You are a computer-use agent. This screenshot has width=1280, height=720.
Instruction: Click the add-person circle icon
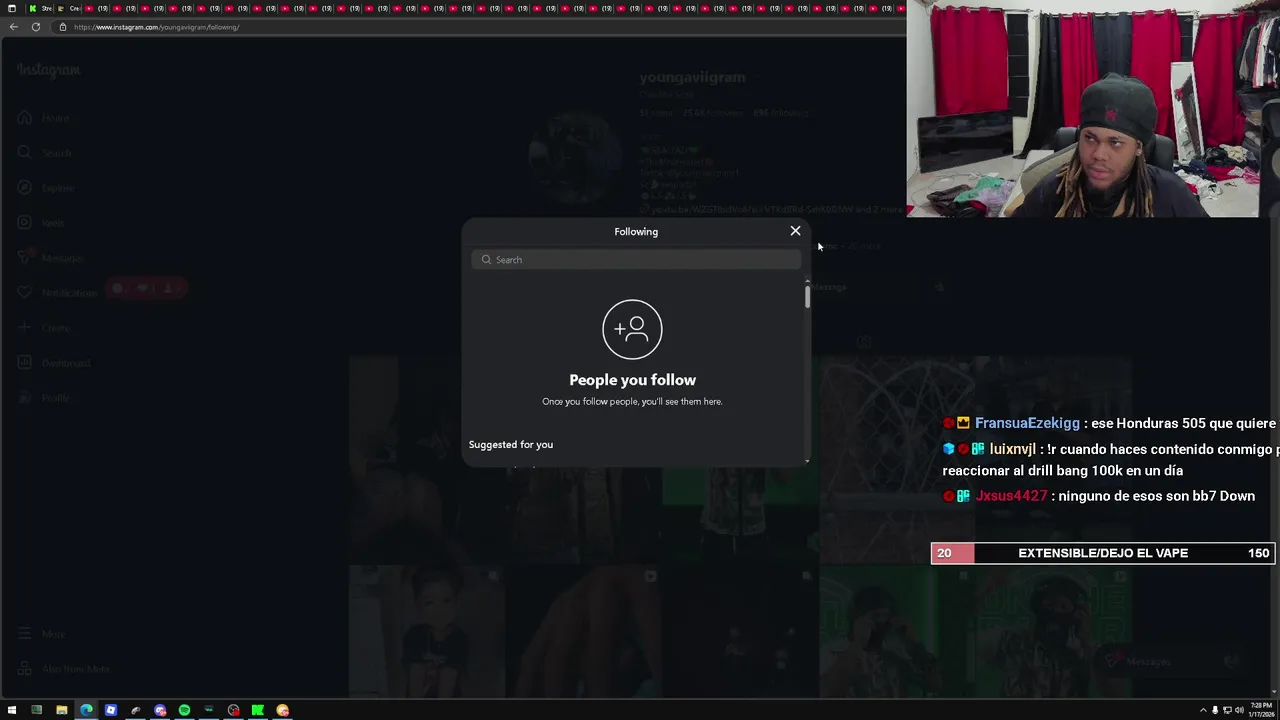(632, 329)
